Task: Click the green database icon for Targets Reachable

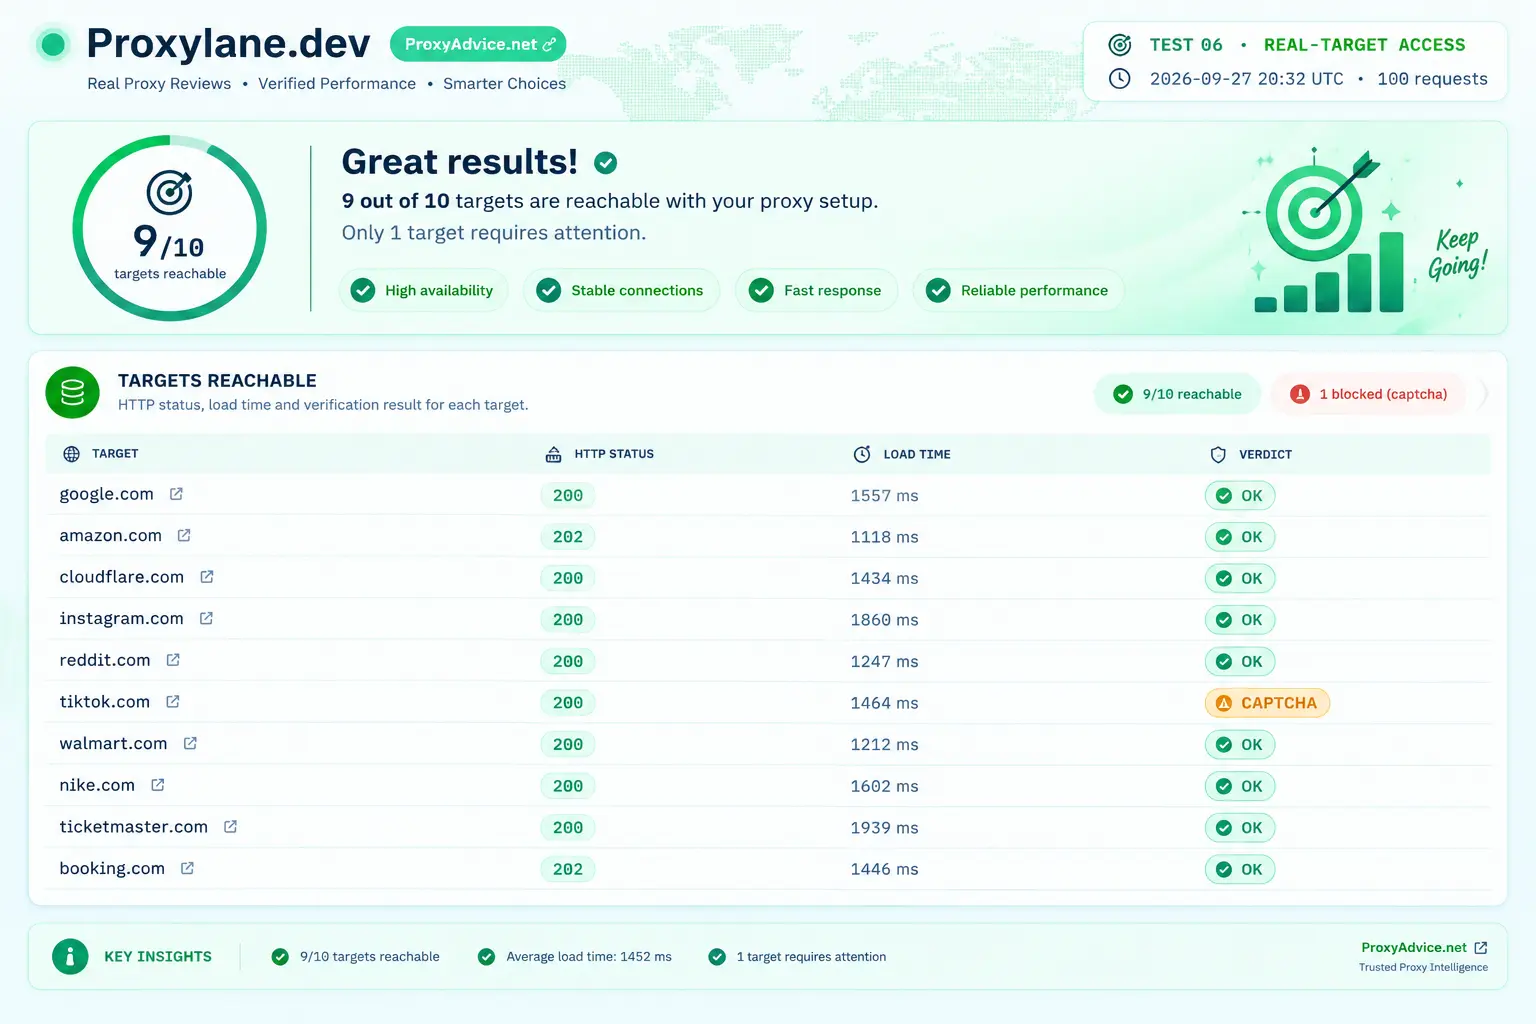Action: [72, 392]
